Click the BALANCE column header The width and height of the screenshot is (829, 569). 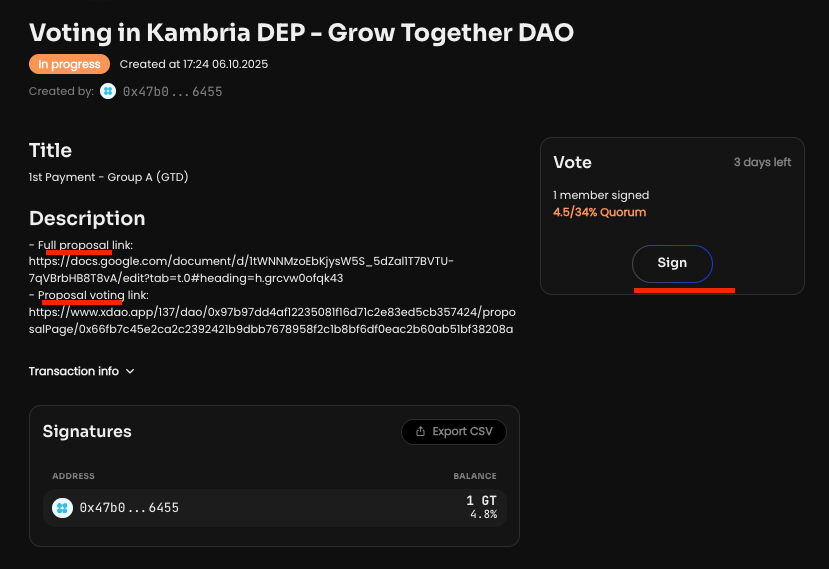coord(474,476)
